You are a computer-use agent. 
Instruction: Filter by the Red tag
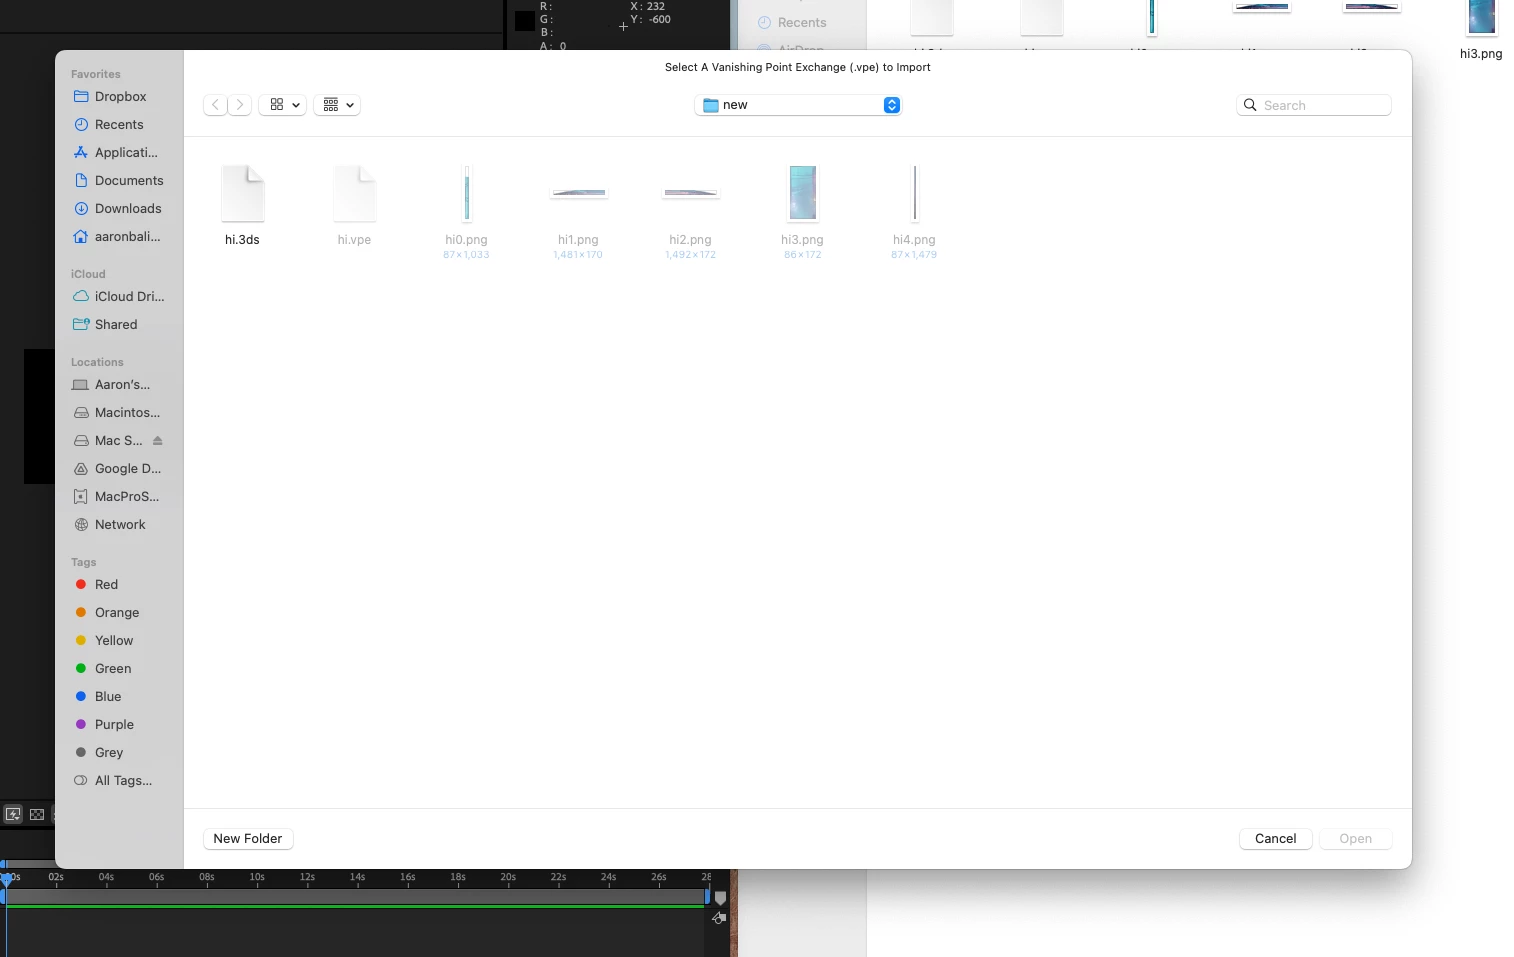coord(97,585)
